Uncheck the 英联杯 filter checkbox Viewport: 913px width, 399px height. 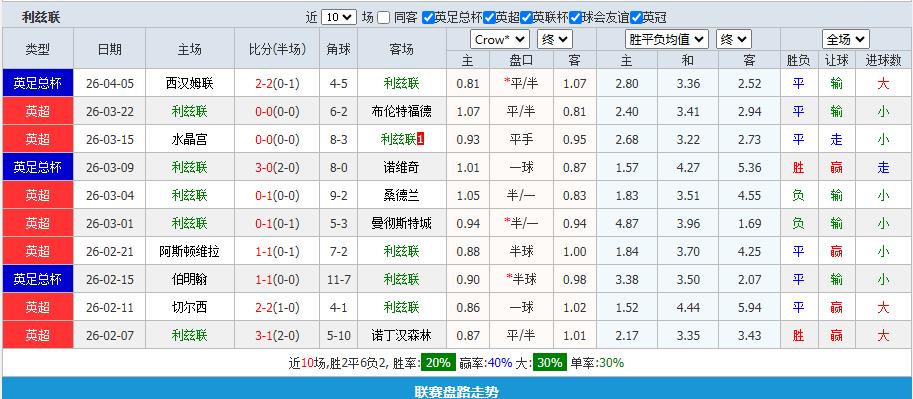point(526,17)
